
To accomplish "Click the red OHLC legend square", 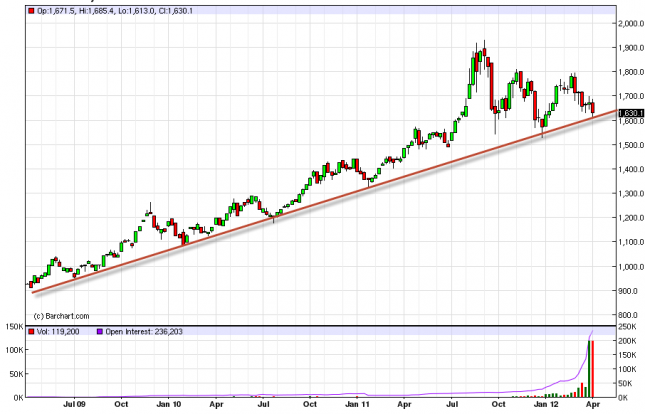I will 31,11.
